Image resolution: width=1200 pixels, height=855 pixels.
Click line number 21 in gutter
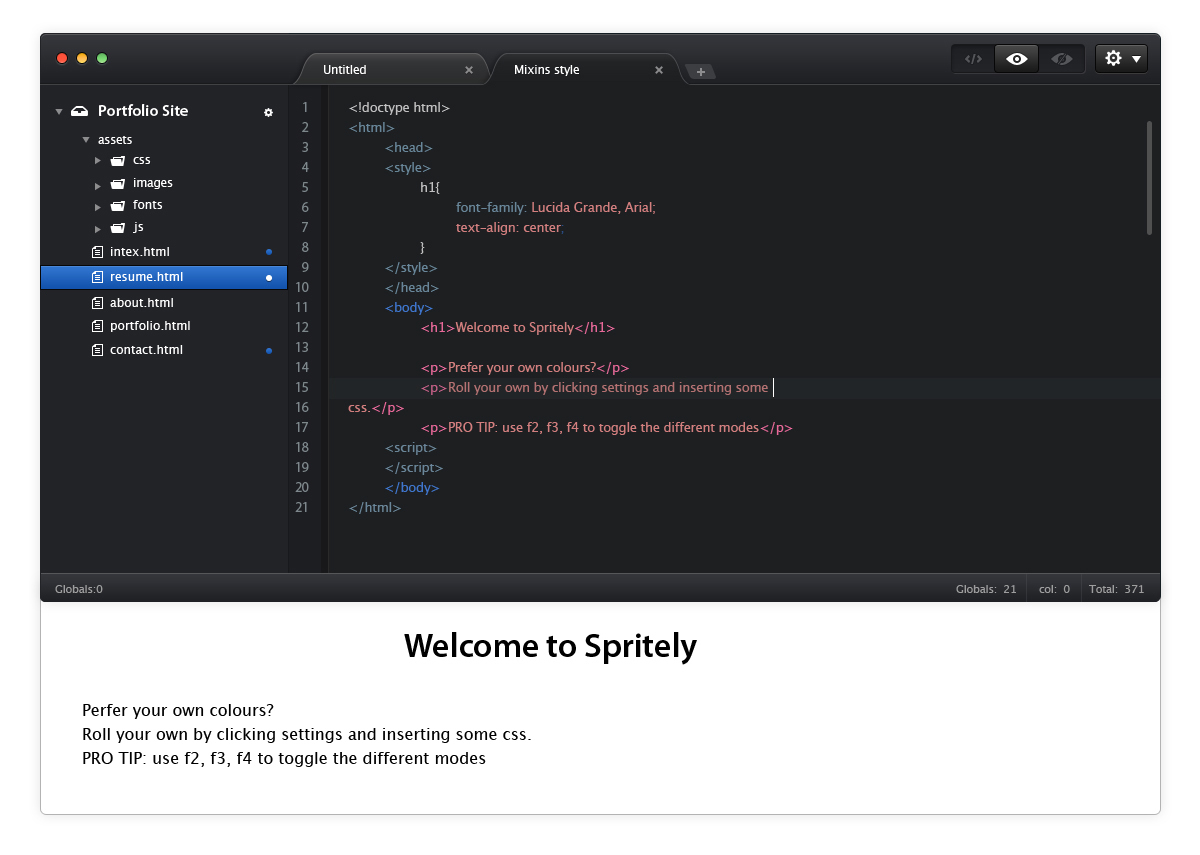click(302, 507)
